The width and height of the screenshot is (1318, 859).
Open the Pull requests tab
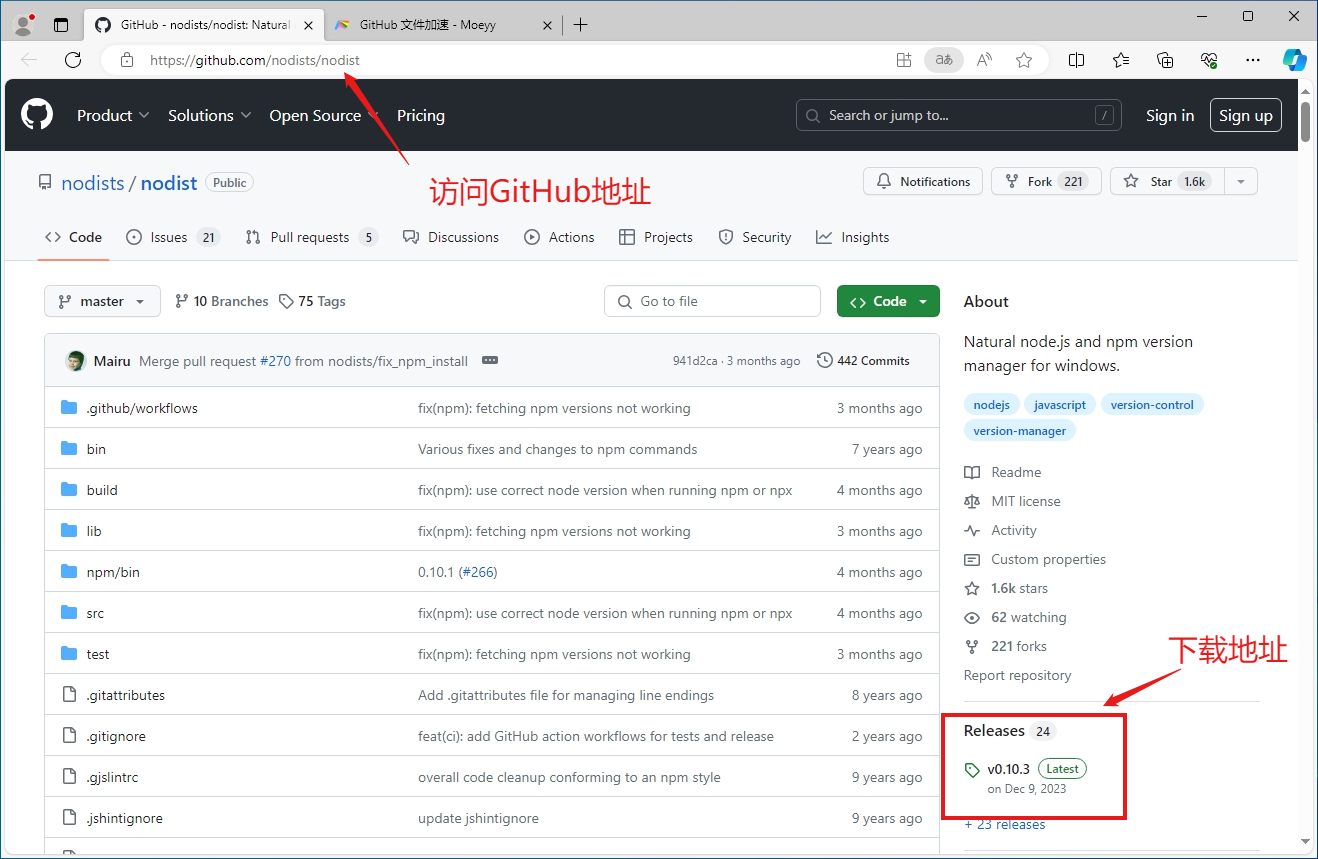pyautogui.click(x=311, y=237)
